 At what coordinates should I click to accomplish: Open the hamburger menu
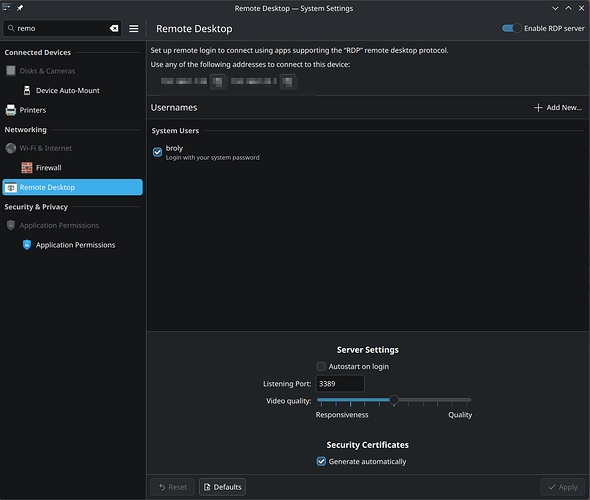click(134, 29)
